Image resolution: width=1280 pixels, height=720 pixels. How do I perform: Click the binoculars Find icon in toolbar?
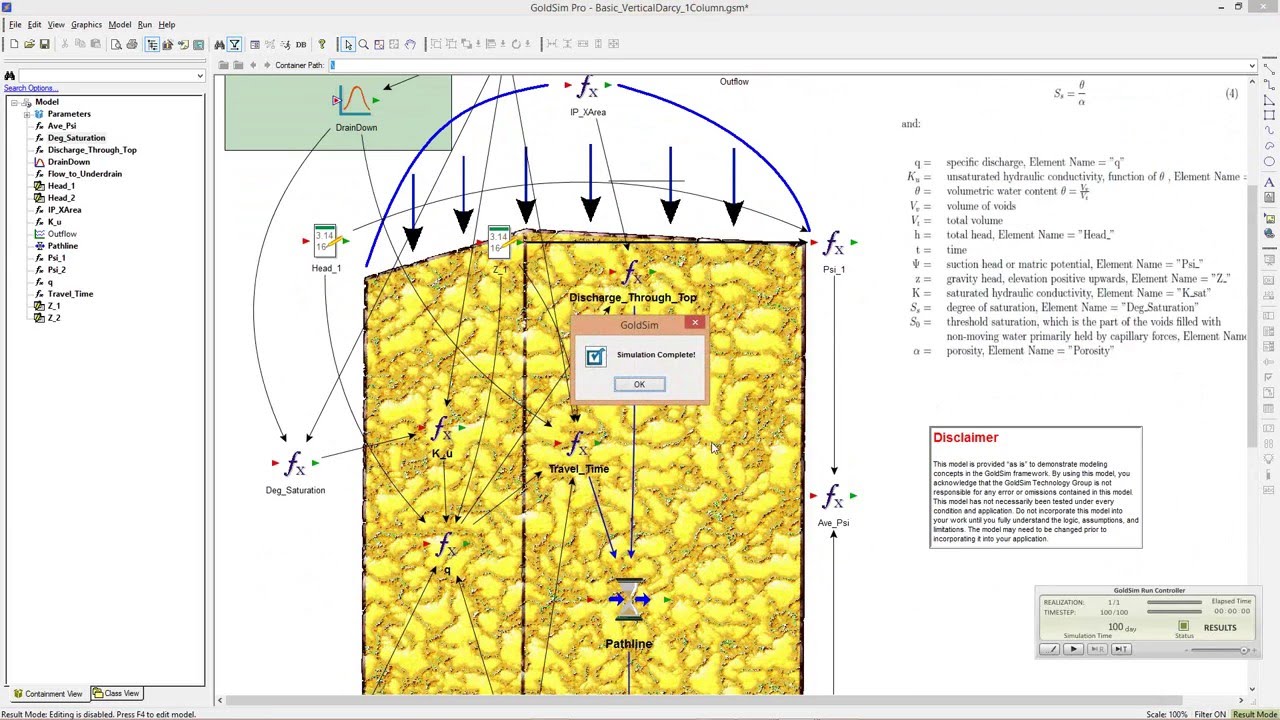[219, 44]
